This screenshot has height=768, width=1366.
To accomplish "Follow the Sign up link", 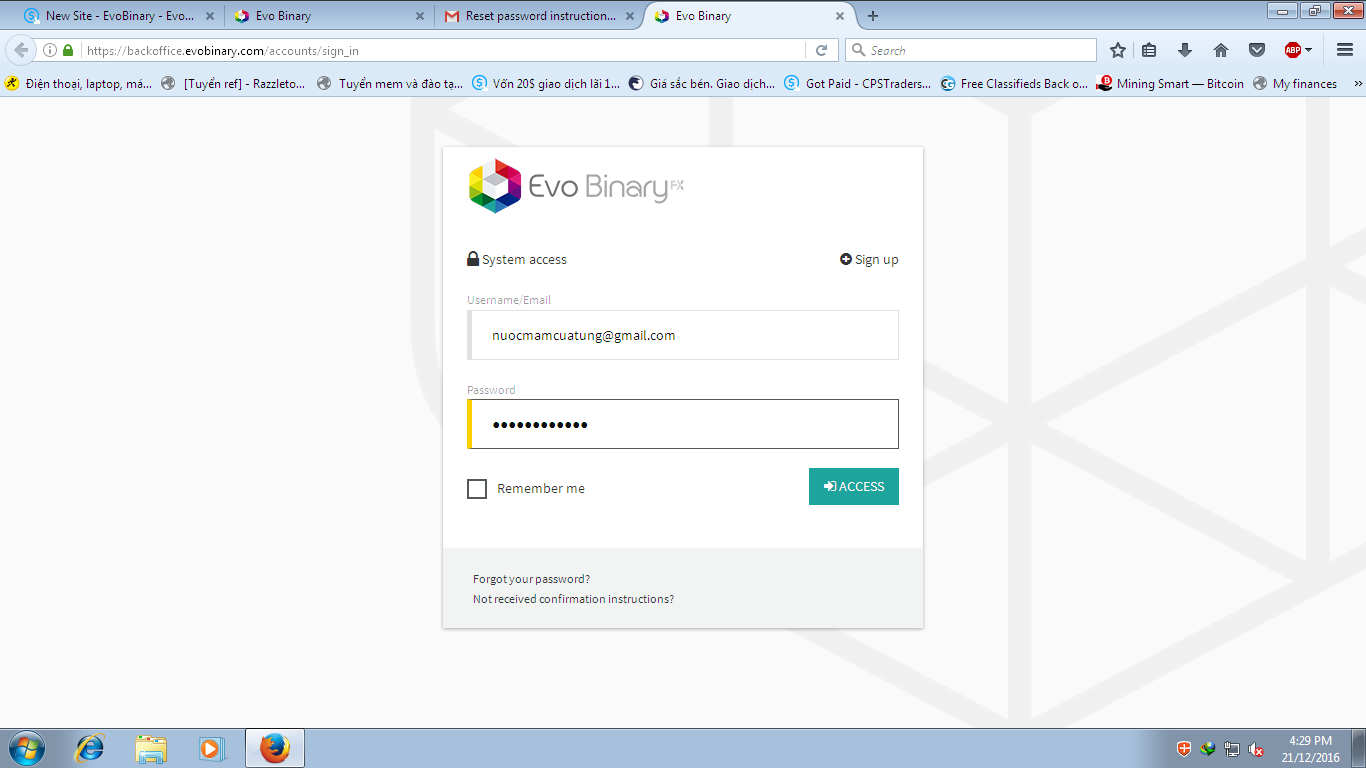I will click(869, 260).
